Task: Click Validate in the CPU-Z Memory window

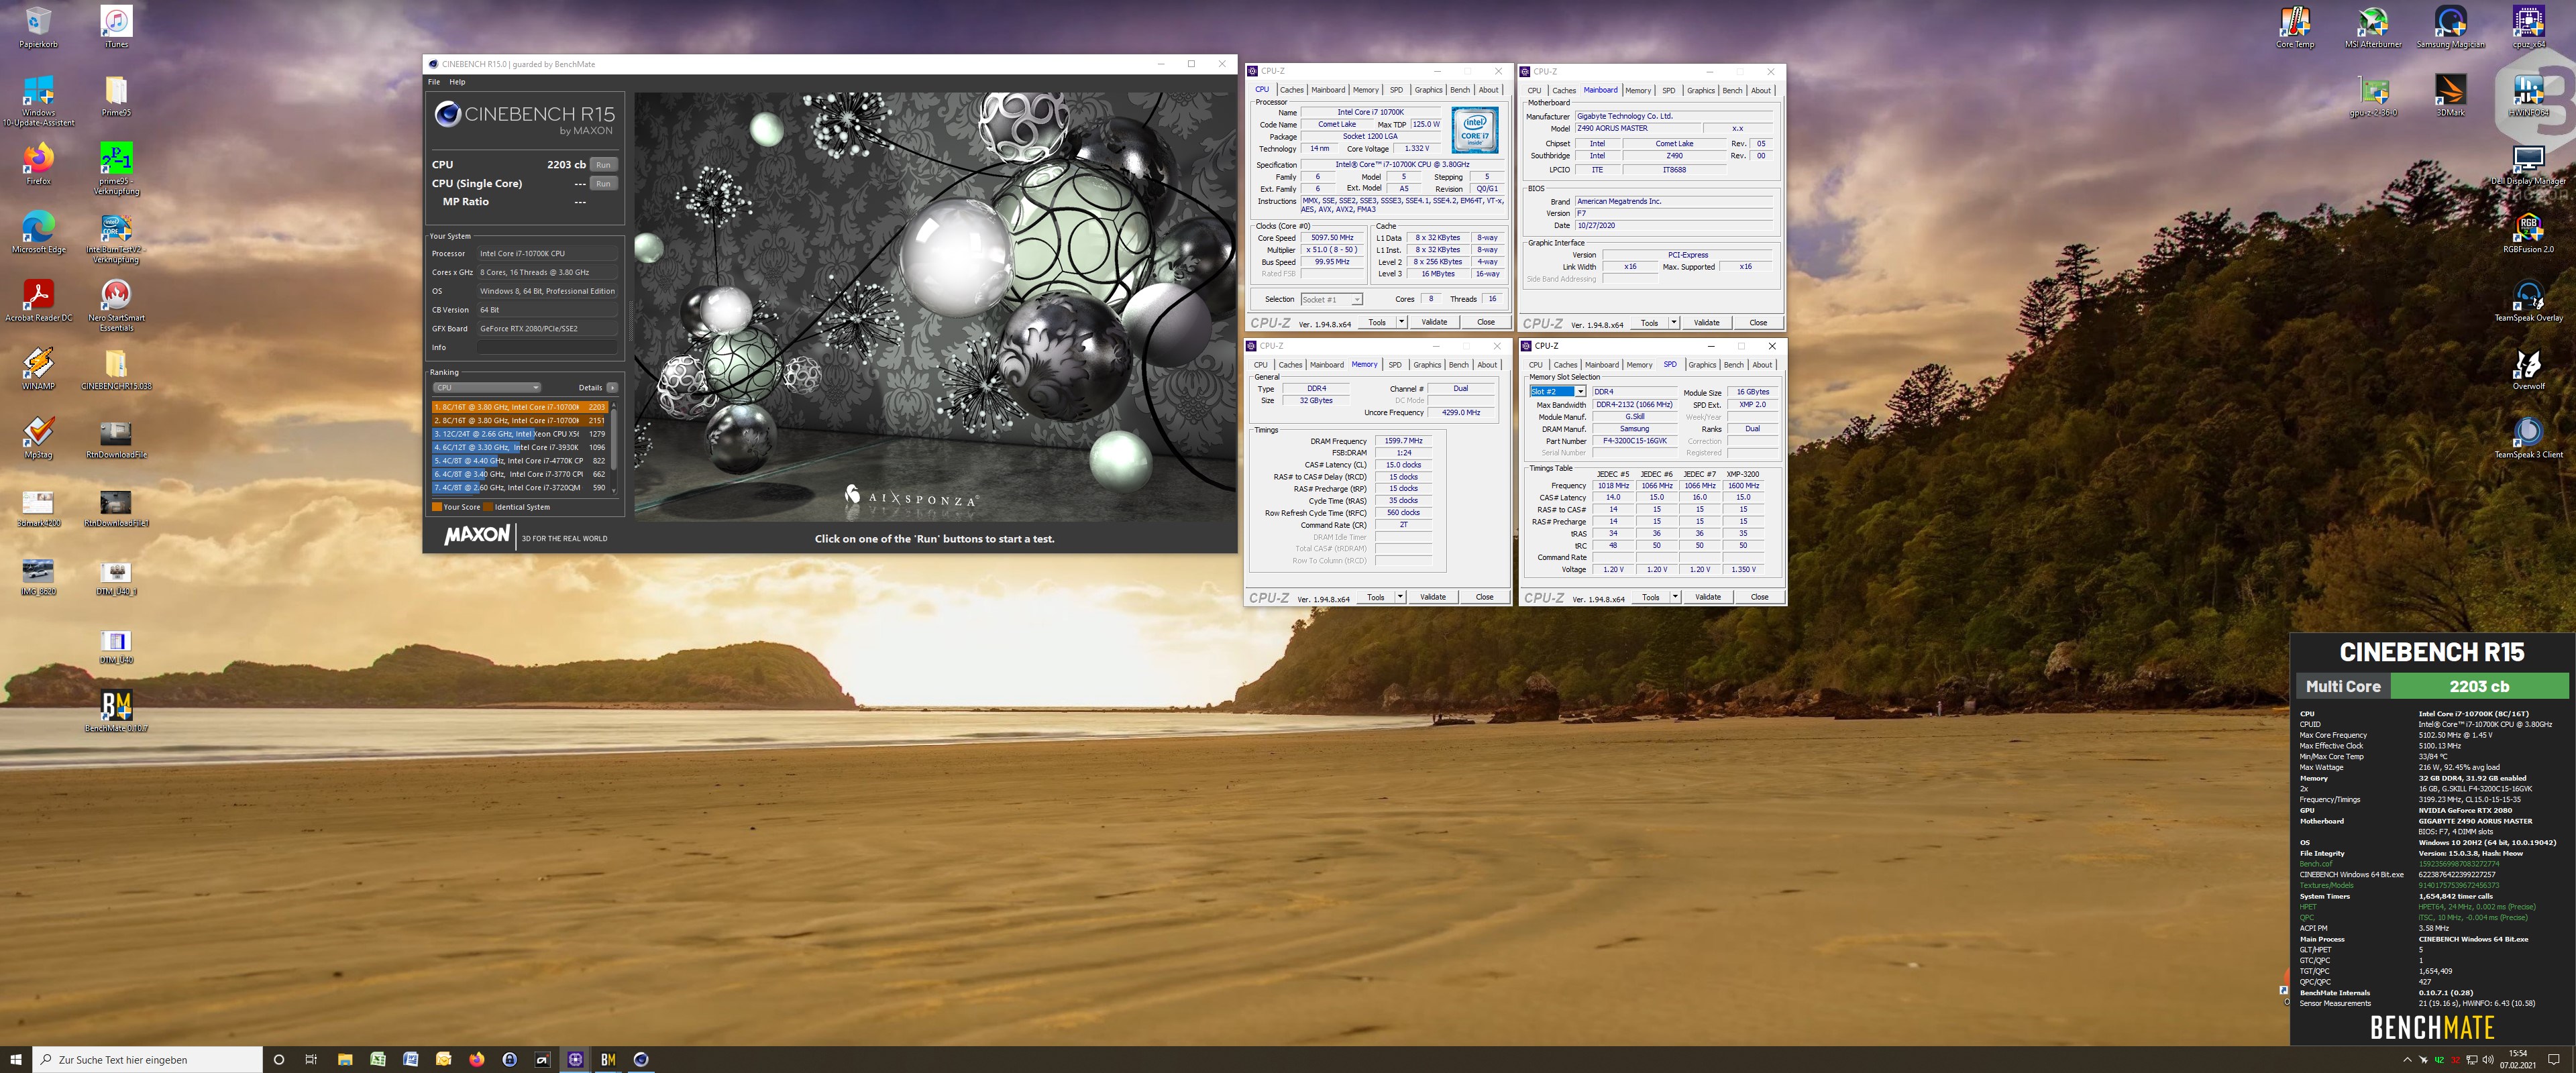Action: [1433, 597]
